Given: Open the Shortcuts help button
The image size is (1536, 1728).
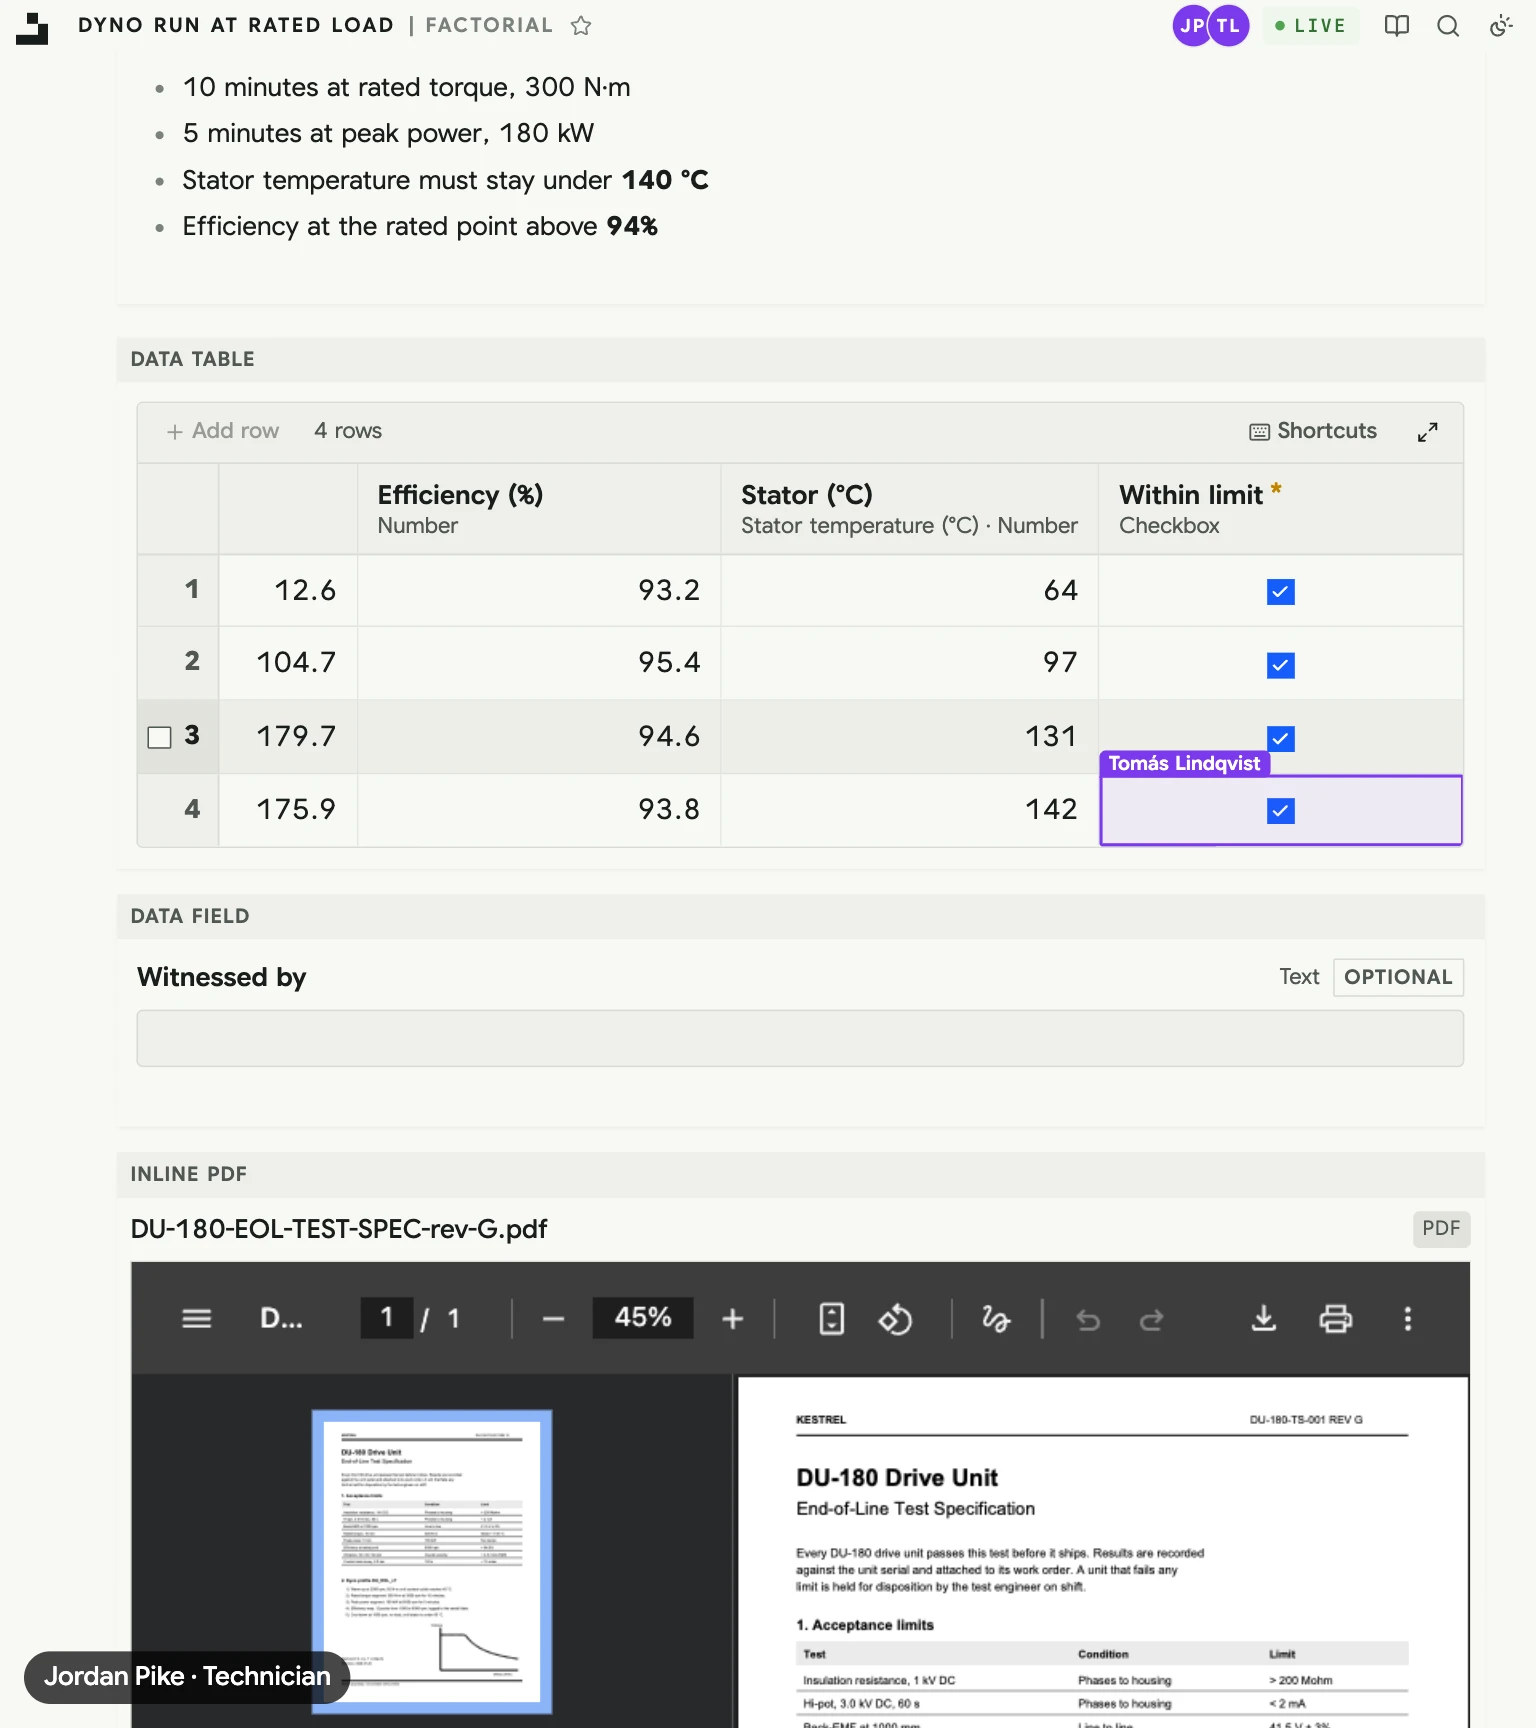Looking at the screenshot, I should (x=1313, y=431).
